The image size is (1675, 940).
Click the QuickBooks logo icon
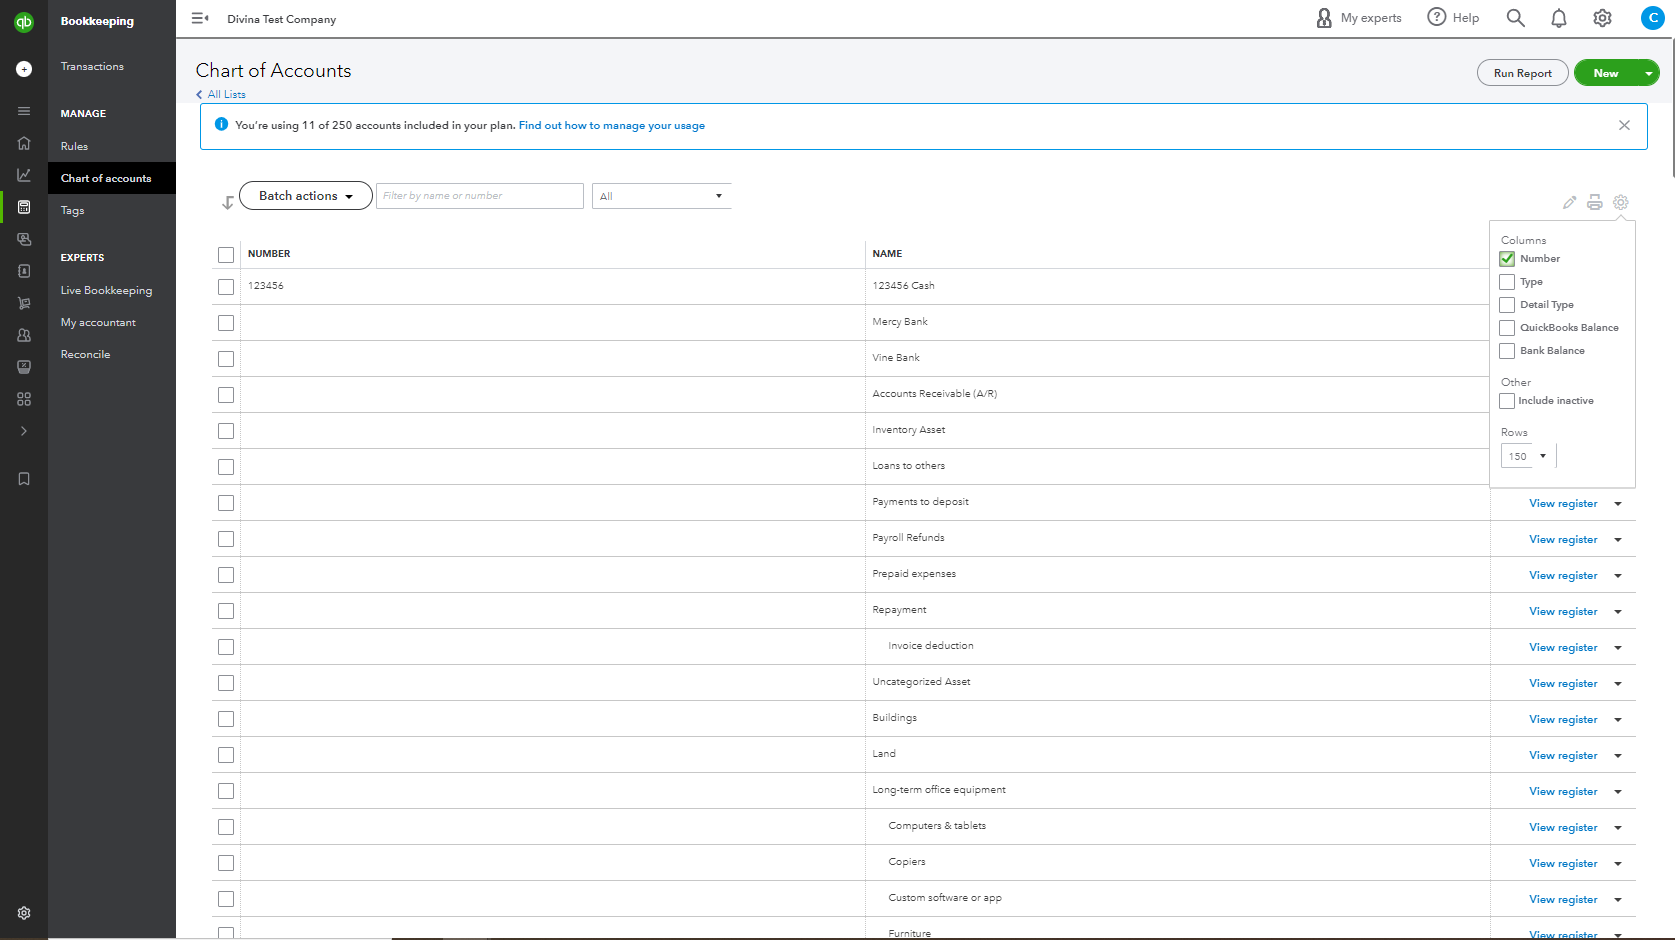click(24, 21)
